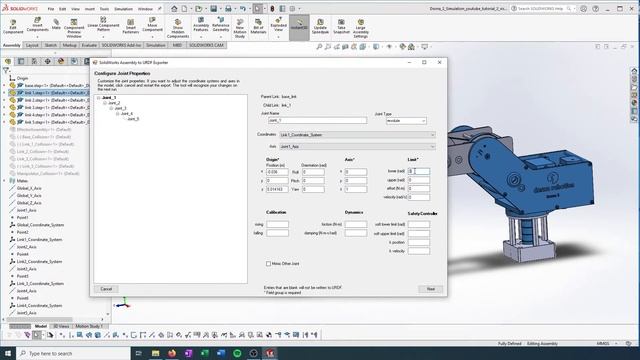The width and height of the screenshot is (640, 360).
Task: Select Link1_Coordinate_System in the feature tree
Action: [x=39, y=240]
